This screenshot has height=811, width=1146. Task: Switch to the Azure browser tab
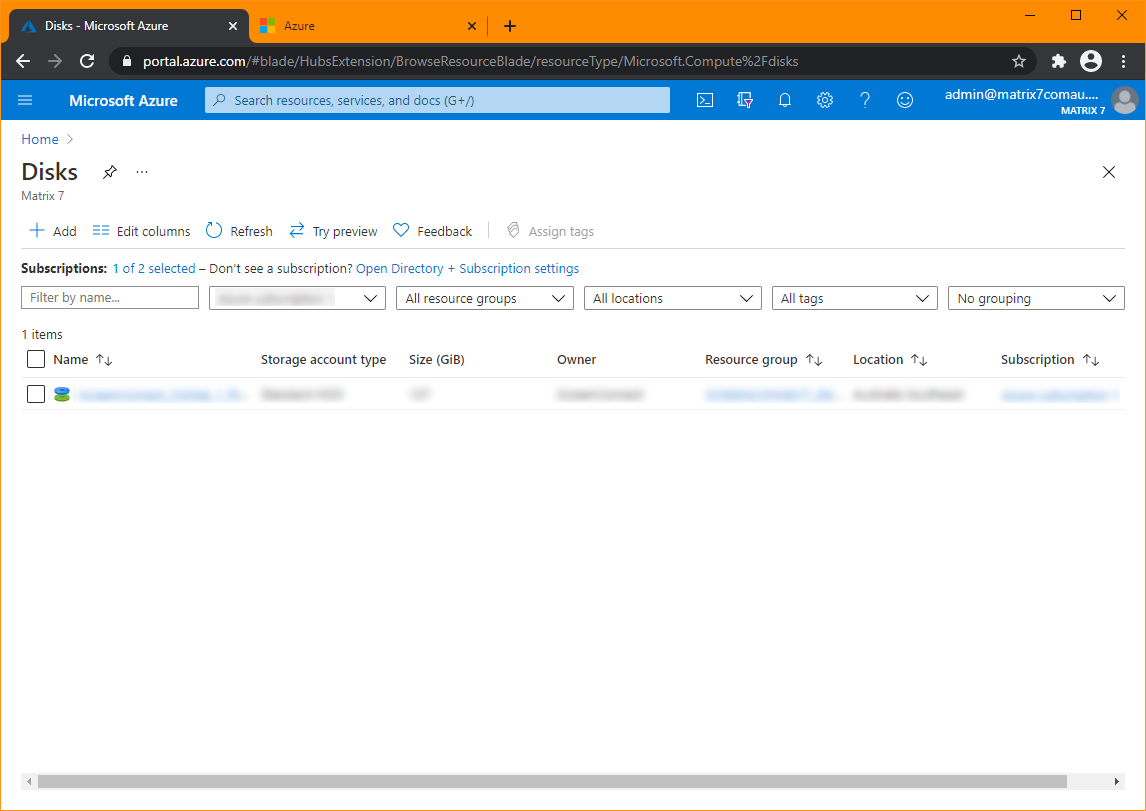pos(369,26)
